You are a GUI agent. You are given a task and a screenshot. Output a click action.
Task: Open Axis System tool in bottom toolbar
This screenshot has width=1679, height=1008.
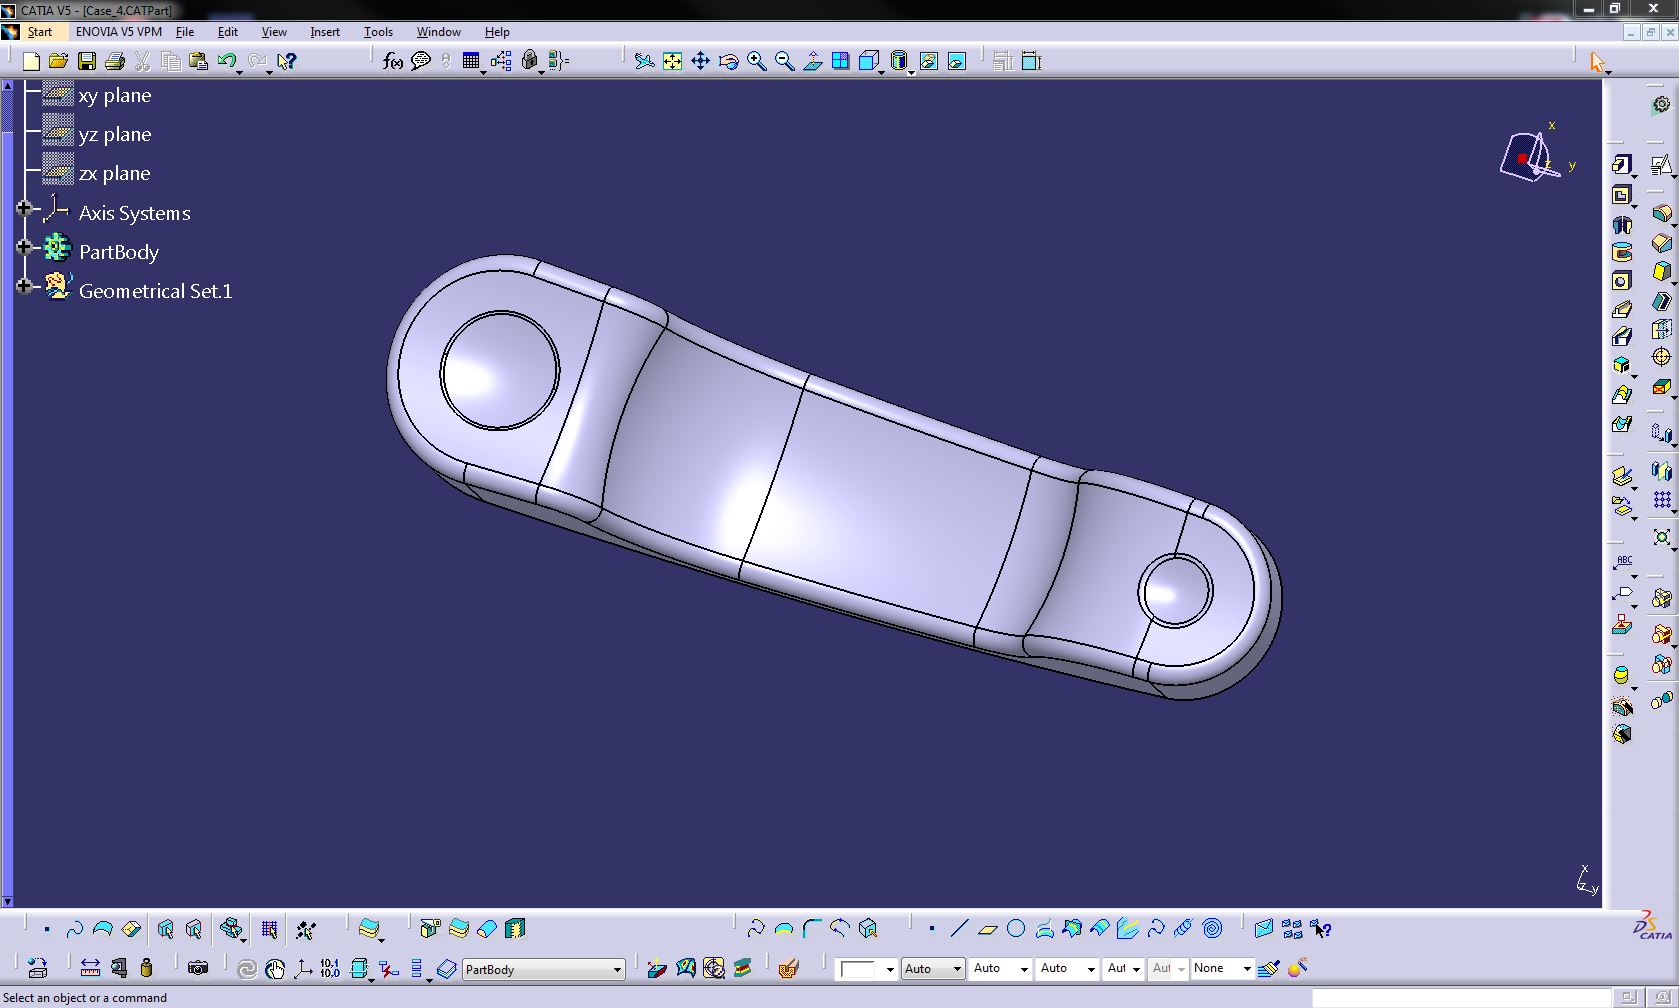(x=303, y=968)
